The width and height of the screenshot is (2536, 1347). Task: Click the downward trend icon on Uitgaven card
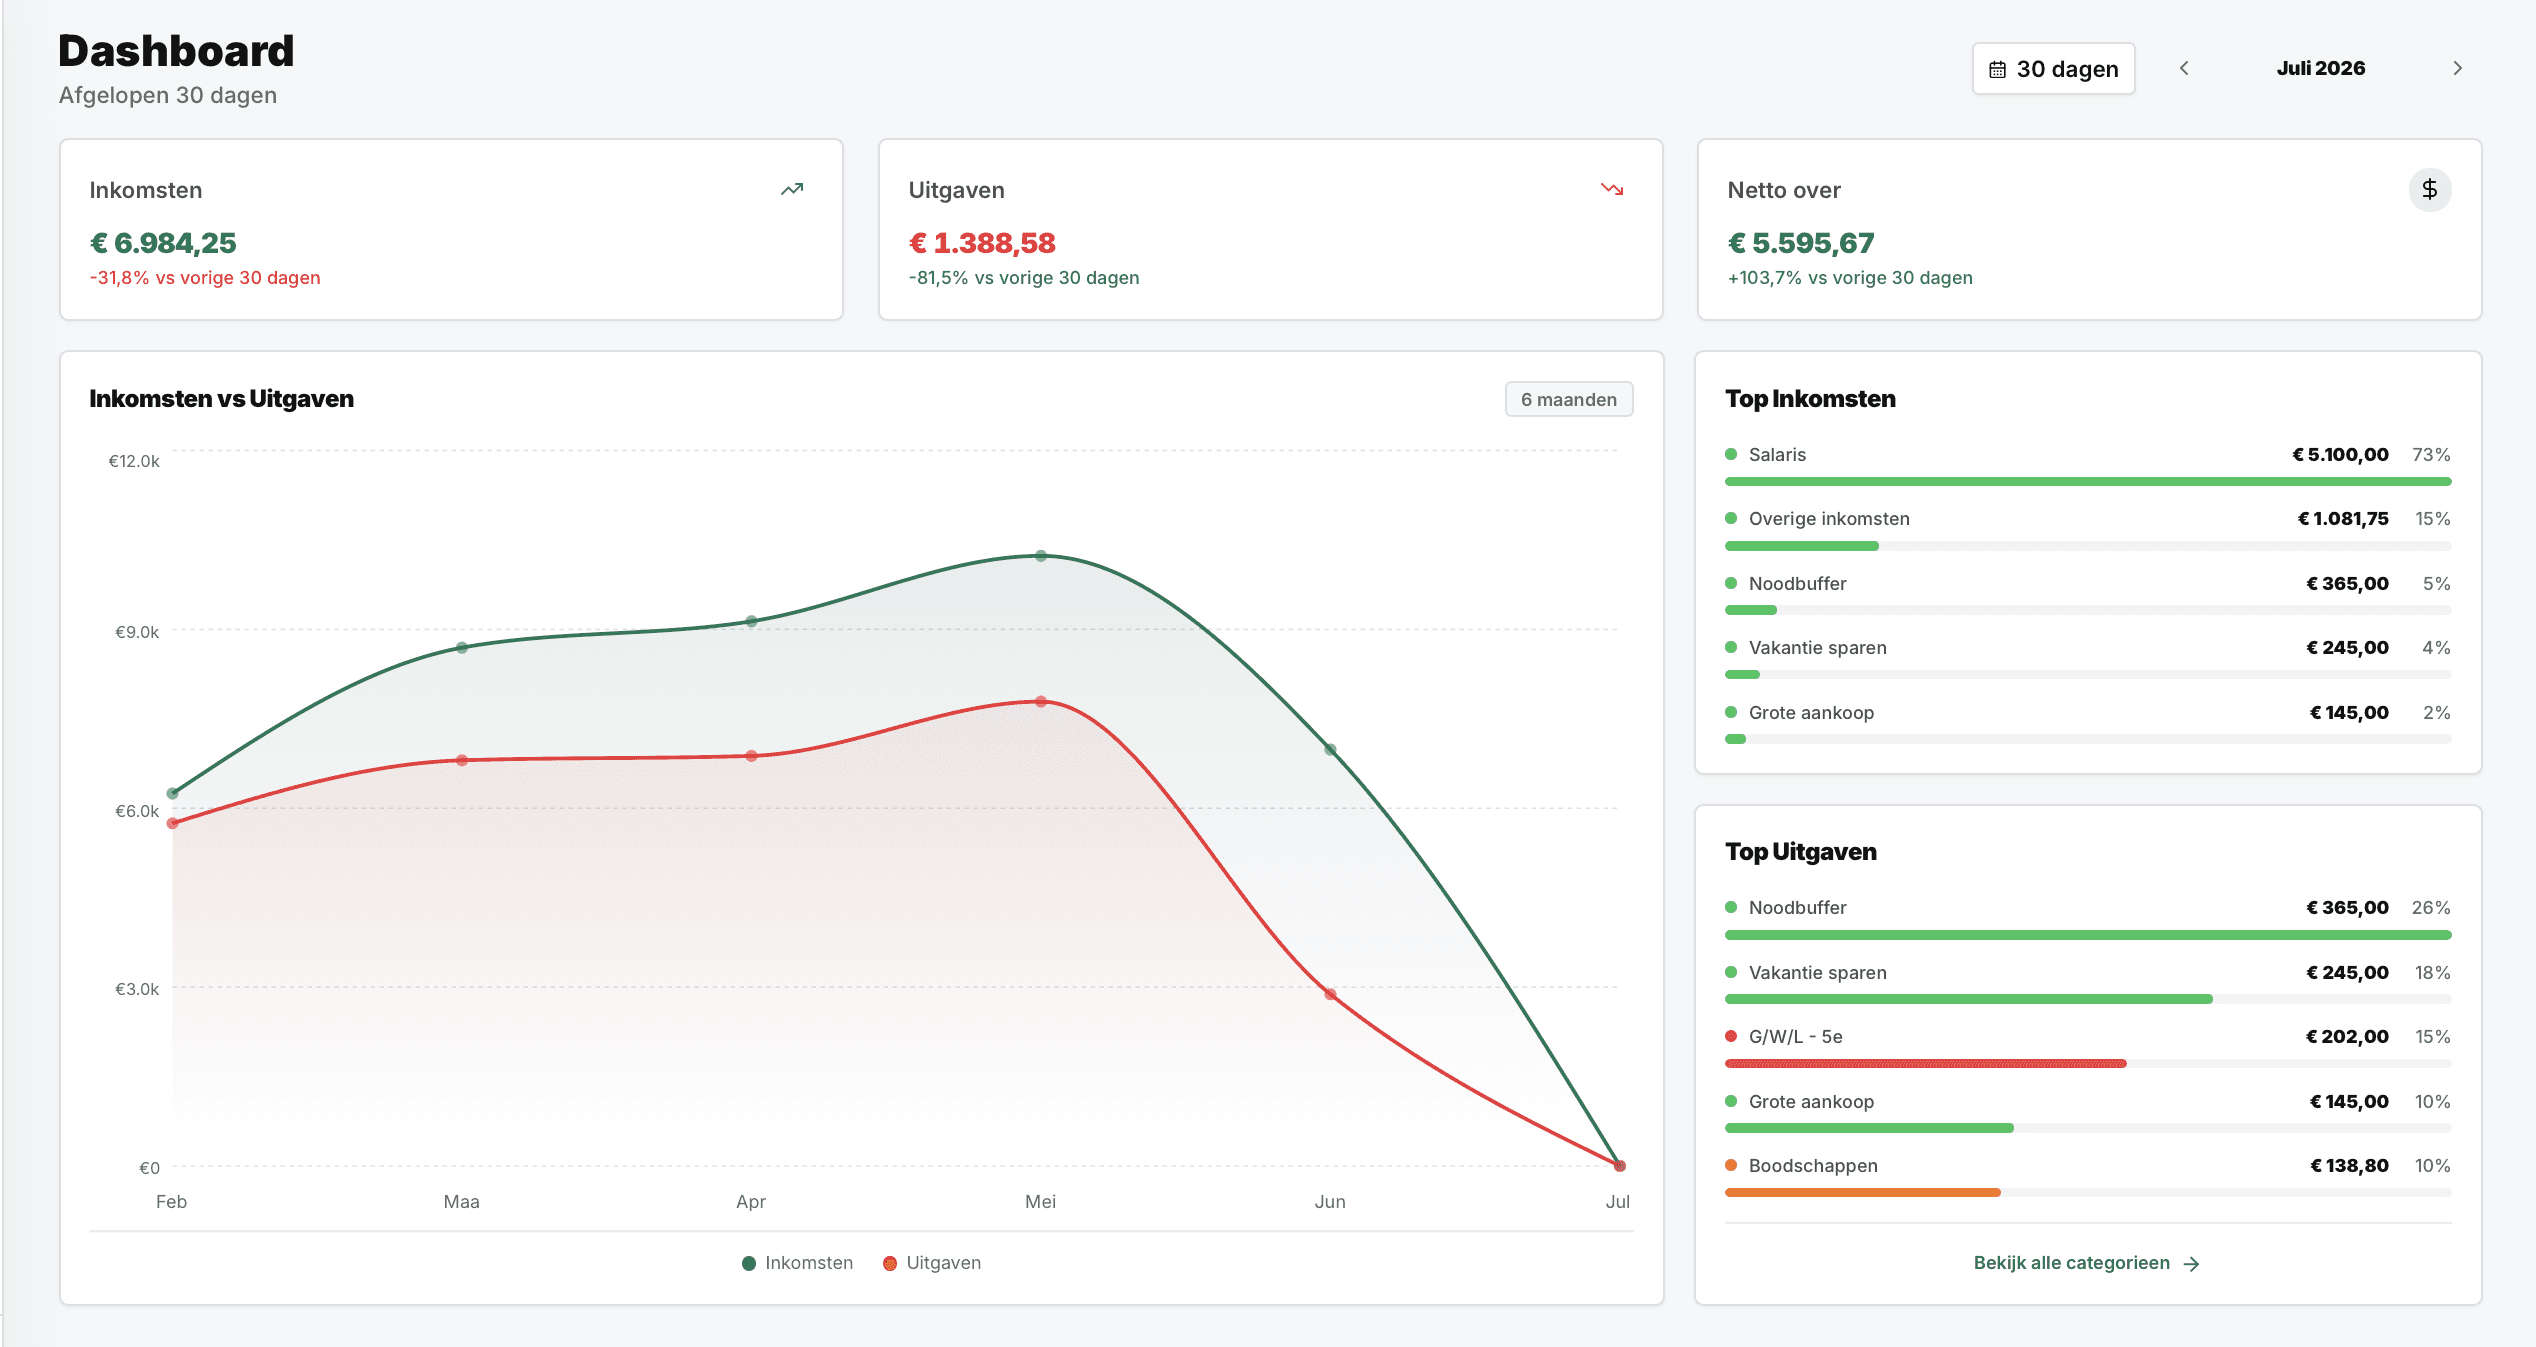point(1612,189)
